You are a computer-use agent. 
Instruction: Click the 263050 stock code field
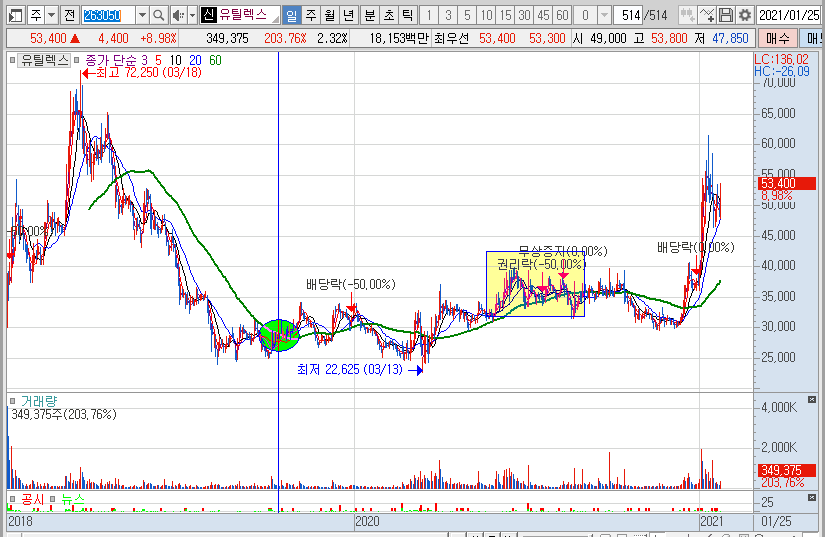[106, 15]
